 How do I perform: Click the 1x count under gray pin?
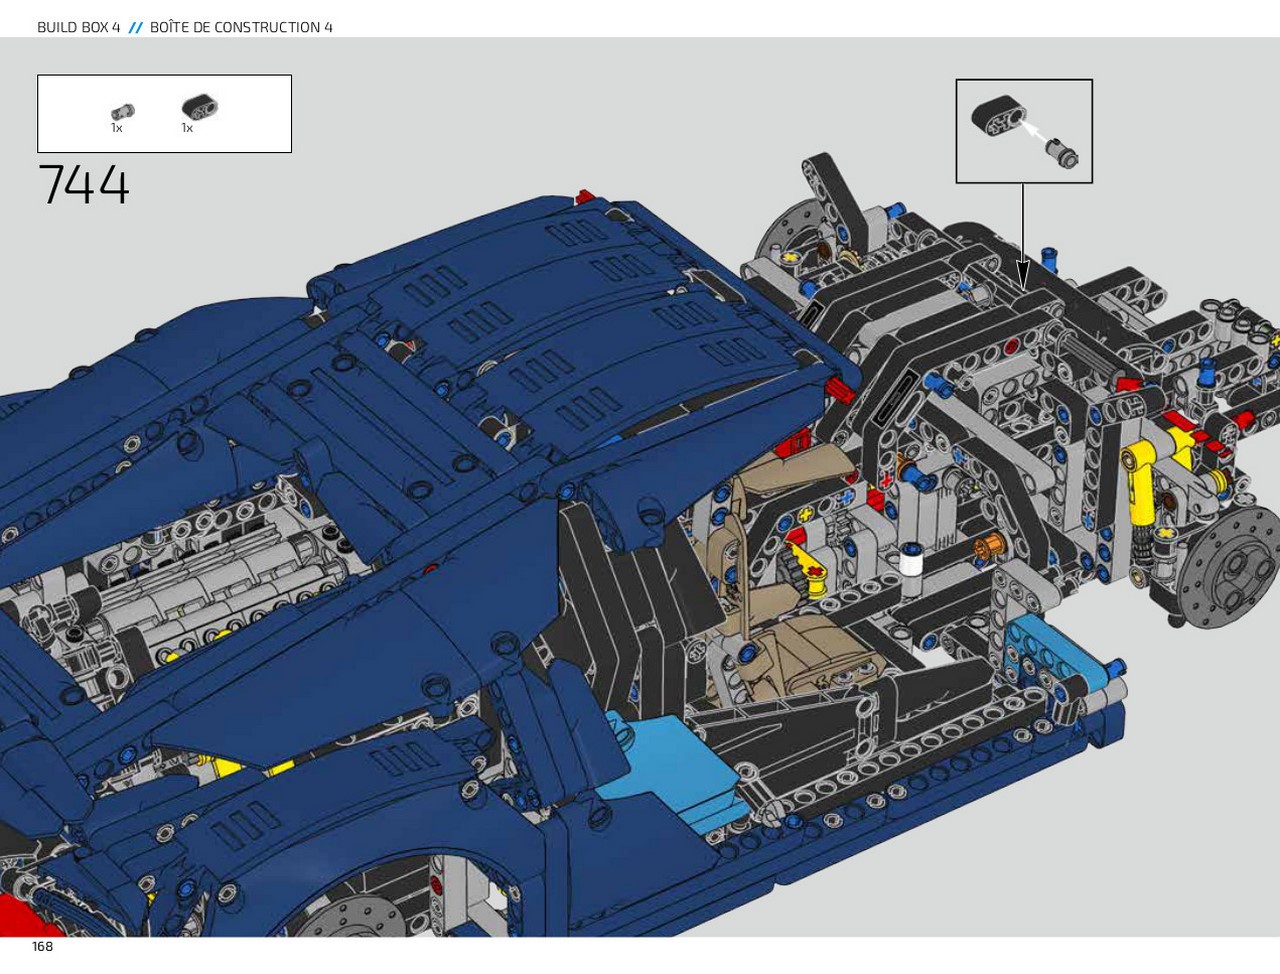click(117, 128)
